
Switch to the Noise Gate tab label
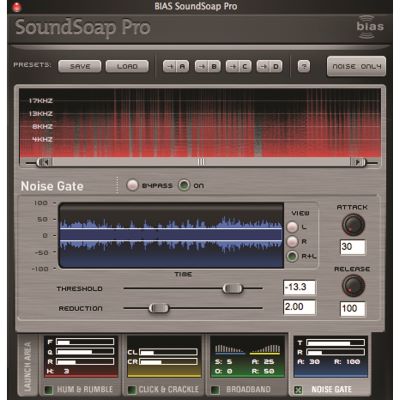331,389
